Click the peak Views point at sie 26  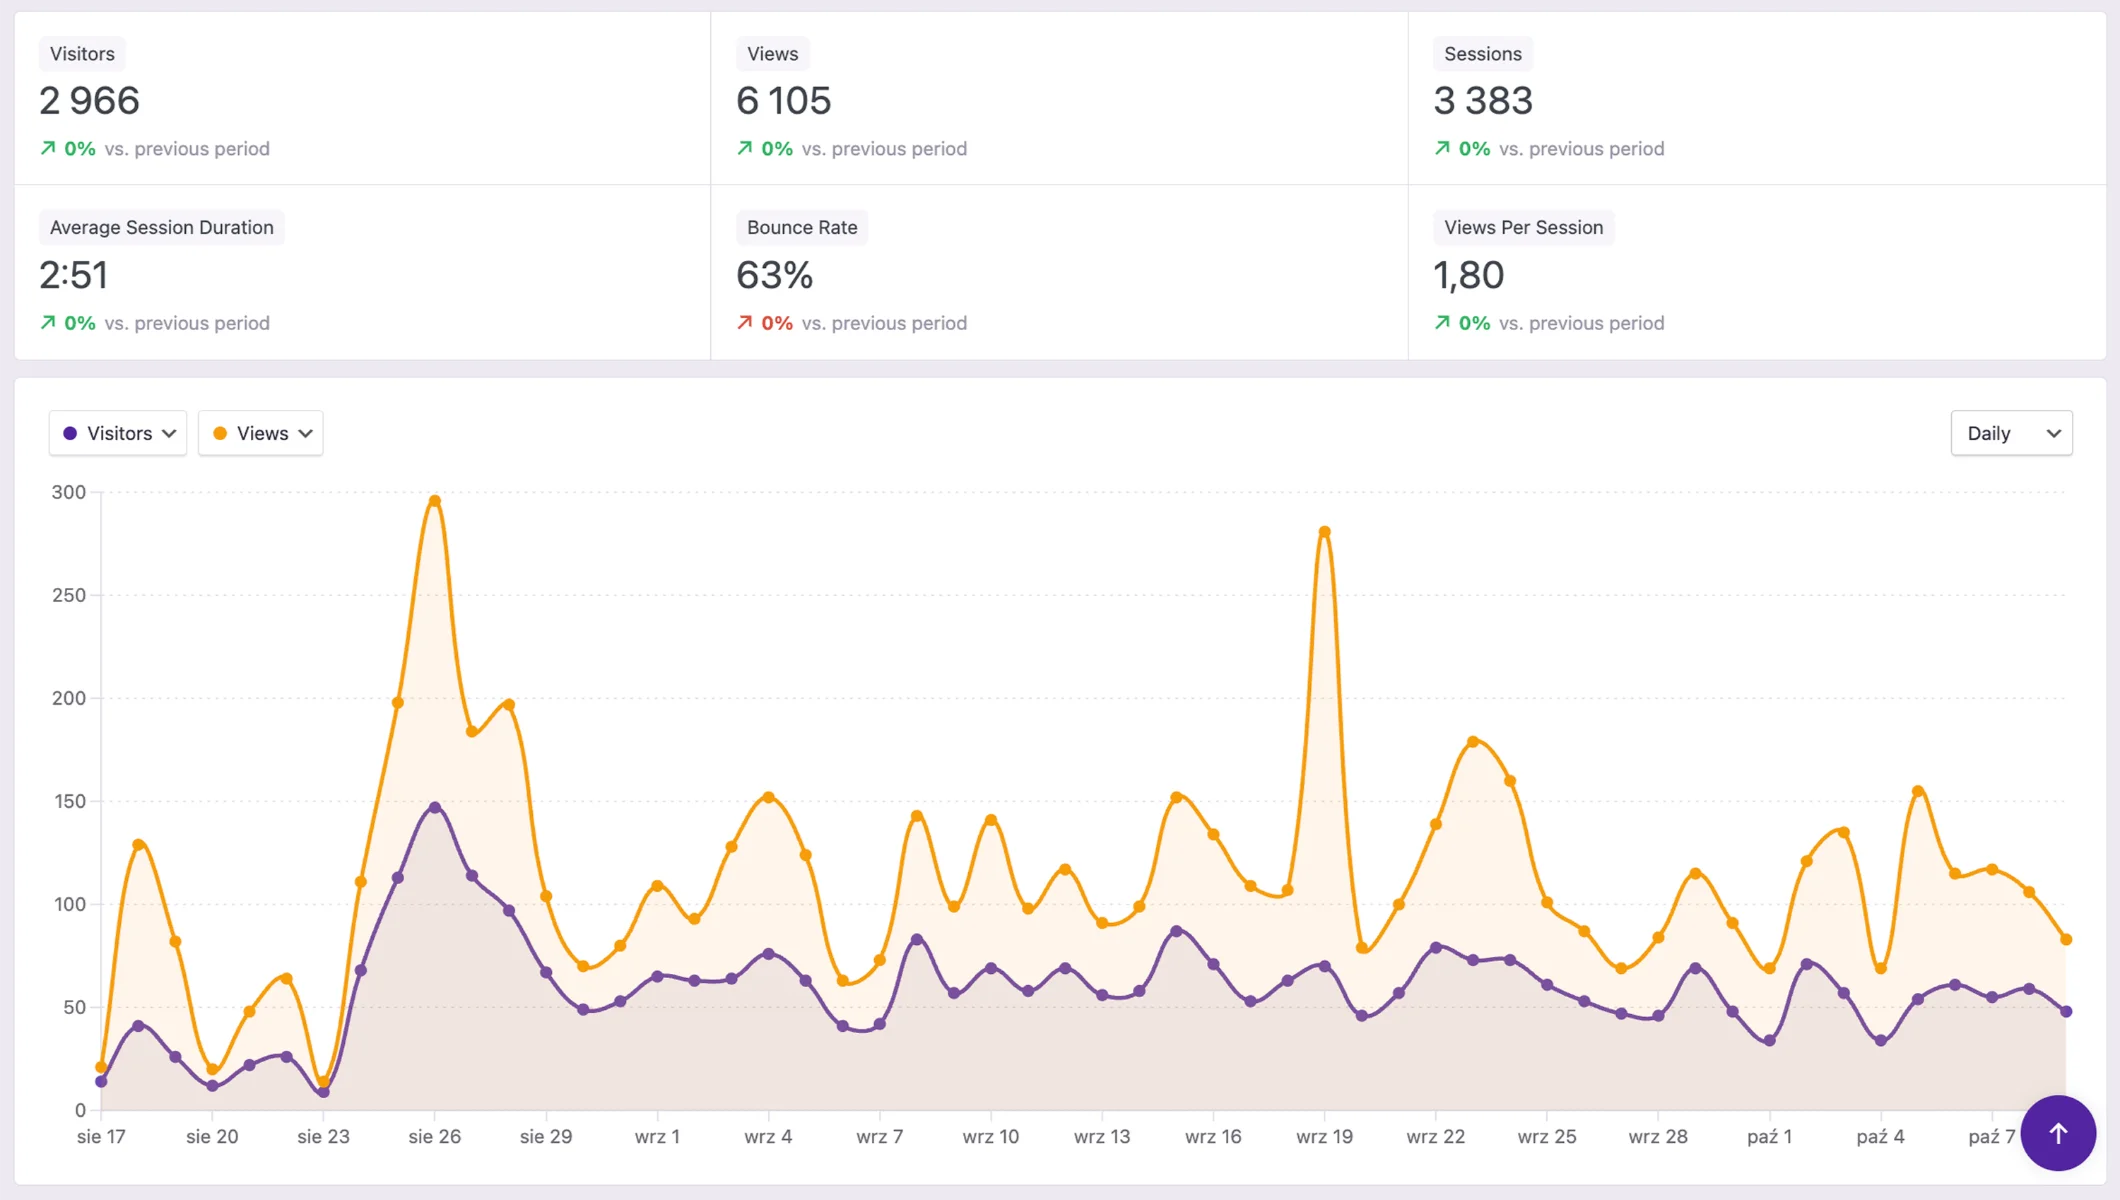pos(435,501)
